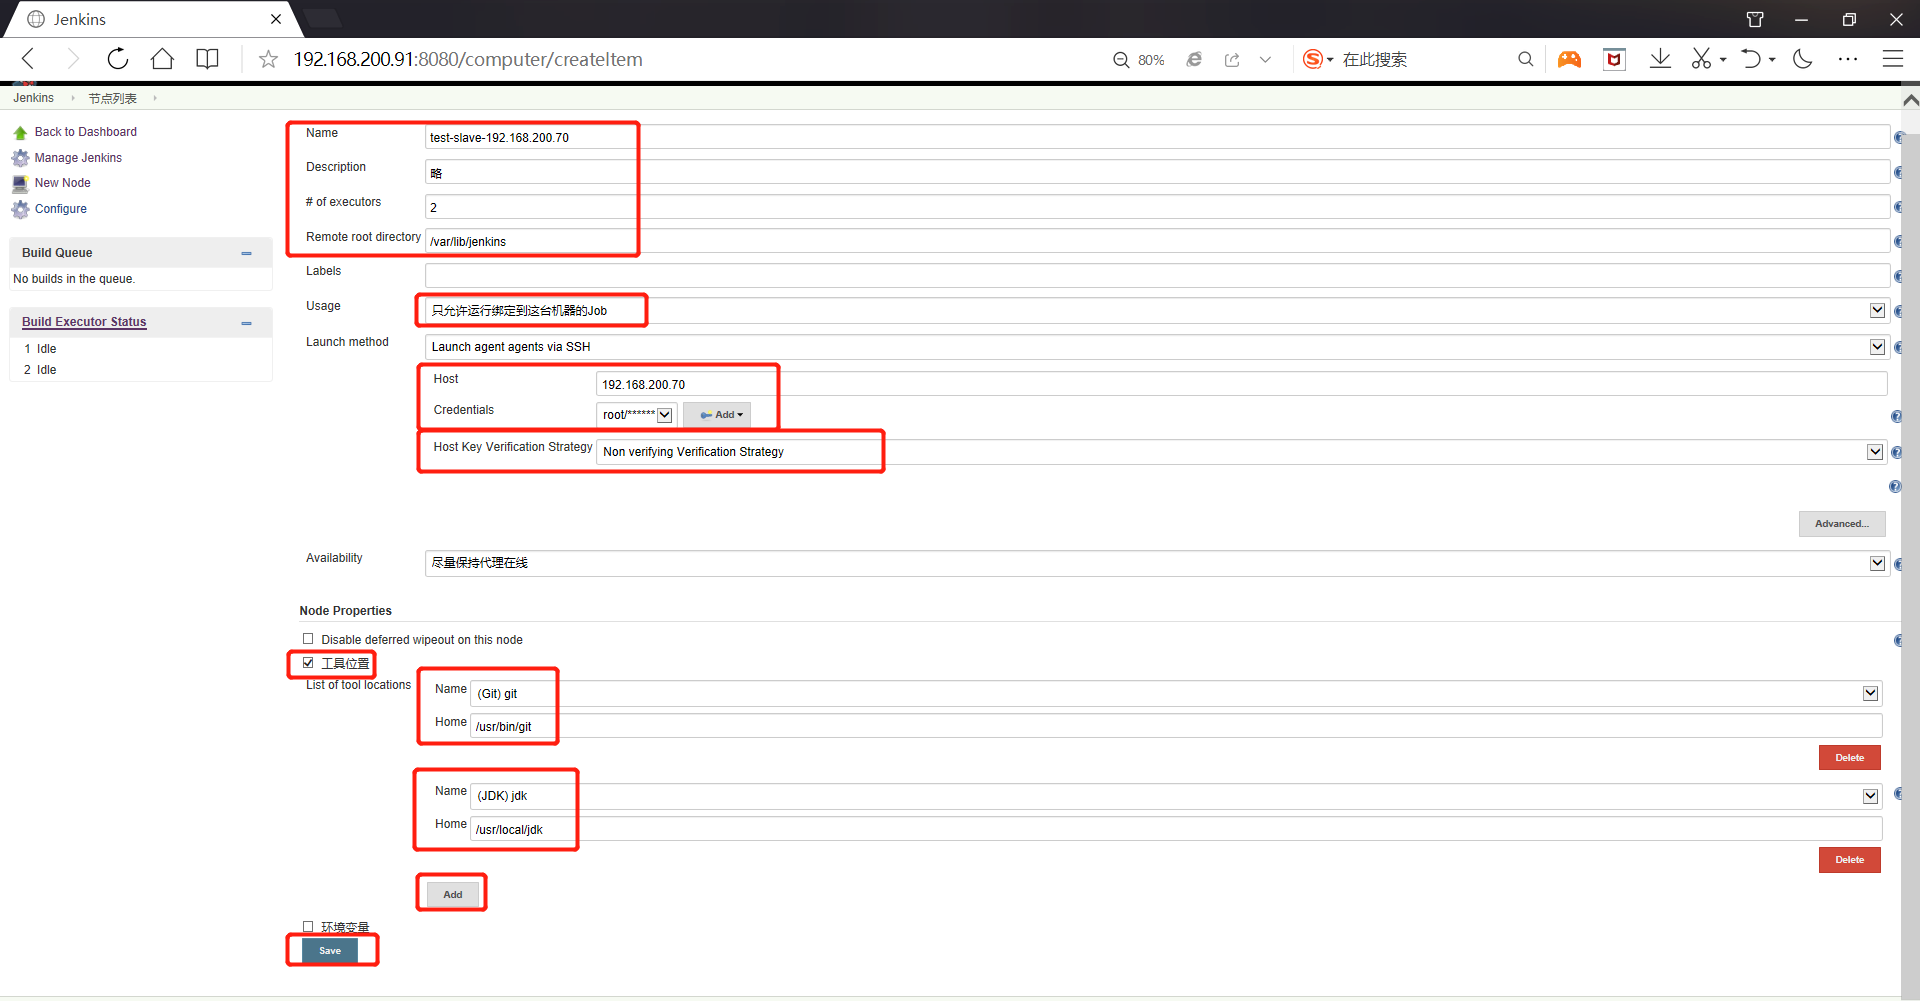Reload the page with the refresh icon

(117, 59)
